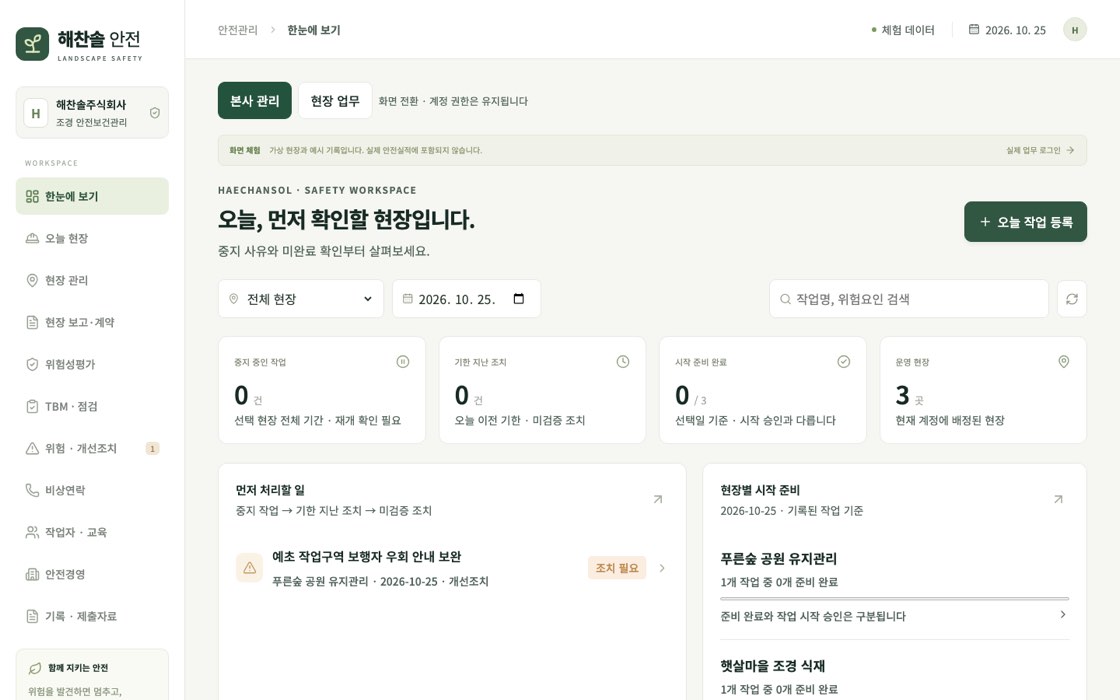Viewport: 1120px width, 700px height.
Task: Click the pin icon beside 현장 관리
Action: (x=32, y=280)
